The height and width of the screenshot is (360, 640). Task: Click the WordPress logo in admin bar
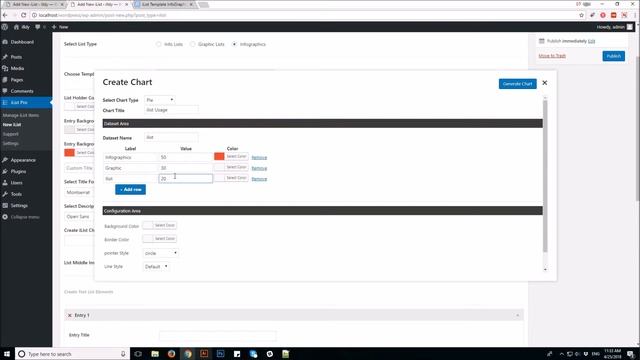pos(4,27)
